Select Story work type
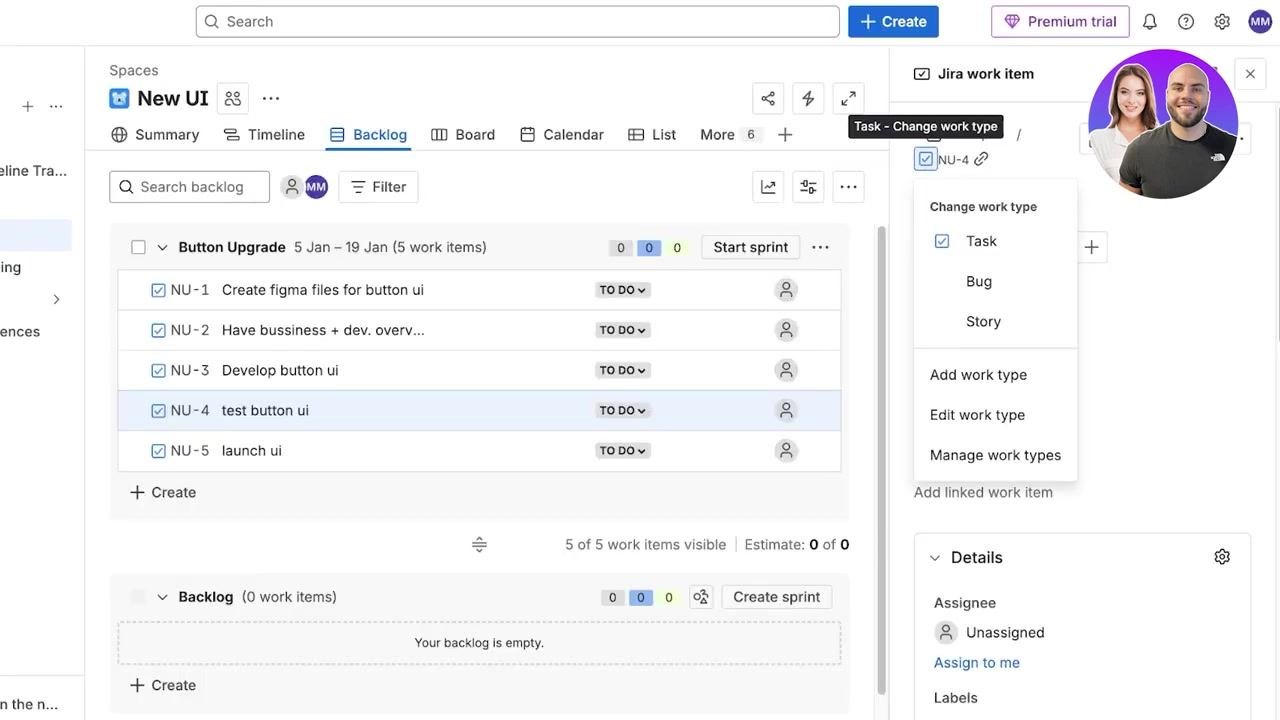1280x720 pixels. (x=996, y=321)
